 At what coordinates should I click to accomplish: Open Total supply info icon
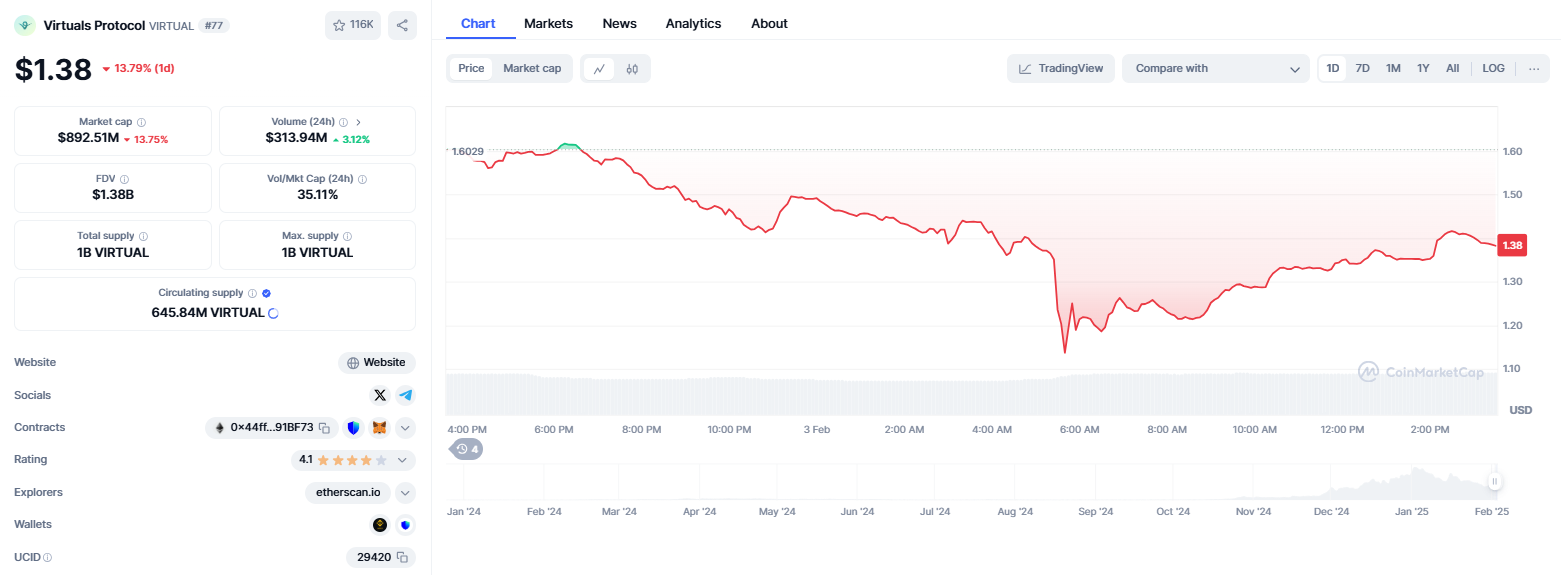click(143, 236)
